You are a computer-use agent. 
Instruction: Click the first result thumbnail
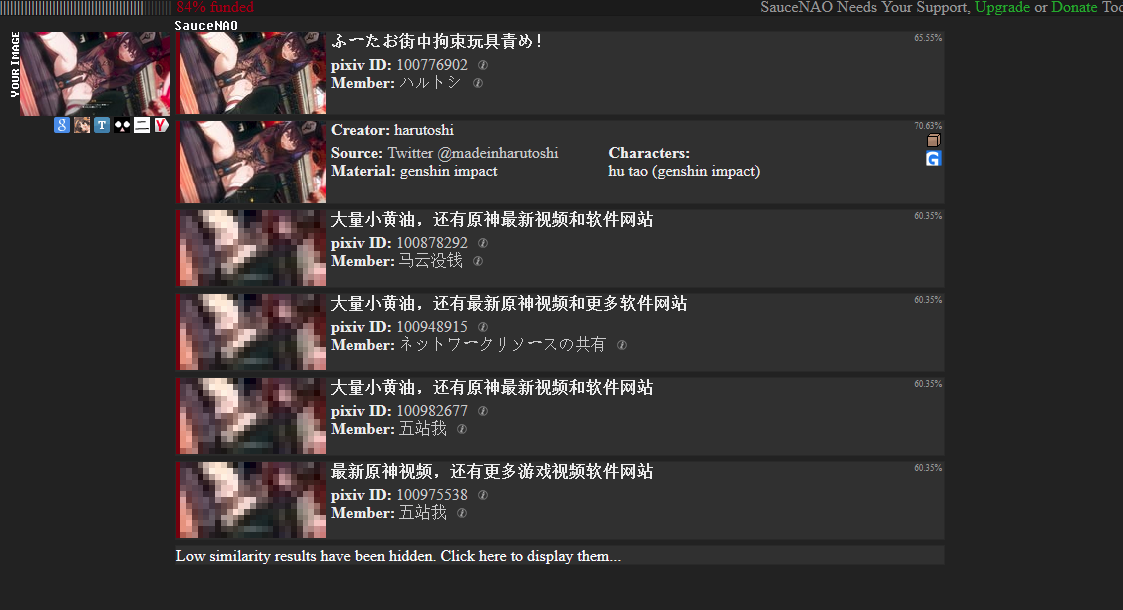point(251,72)
